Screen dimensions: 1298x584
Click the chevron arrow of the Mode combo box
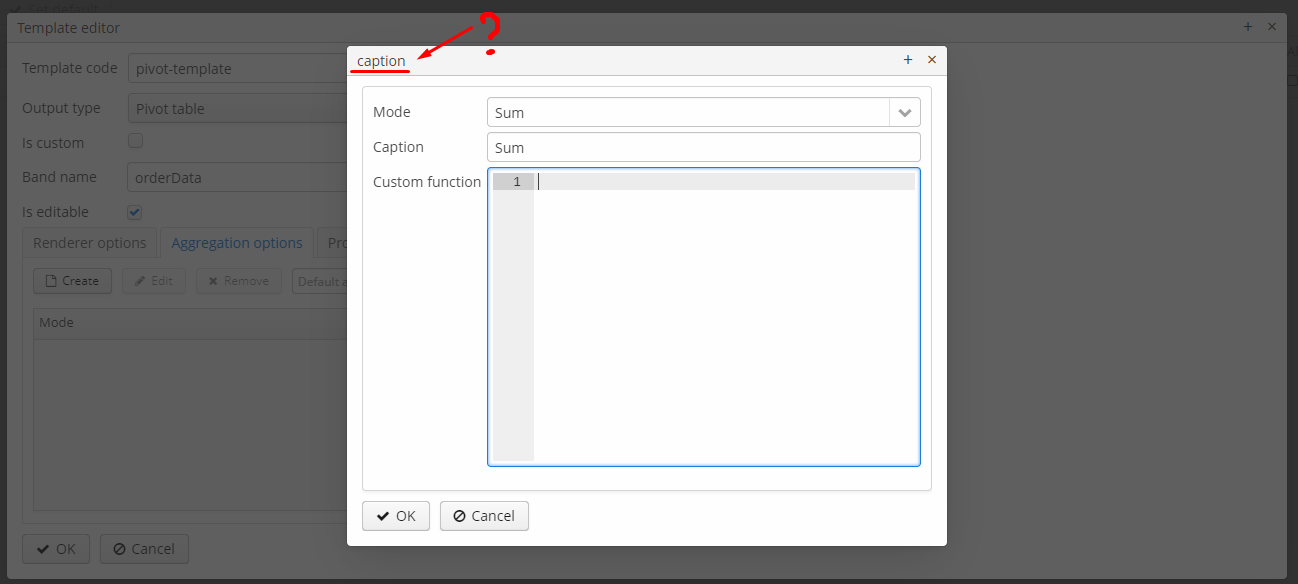point(905,112)
